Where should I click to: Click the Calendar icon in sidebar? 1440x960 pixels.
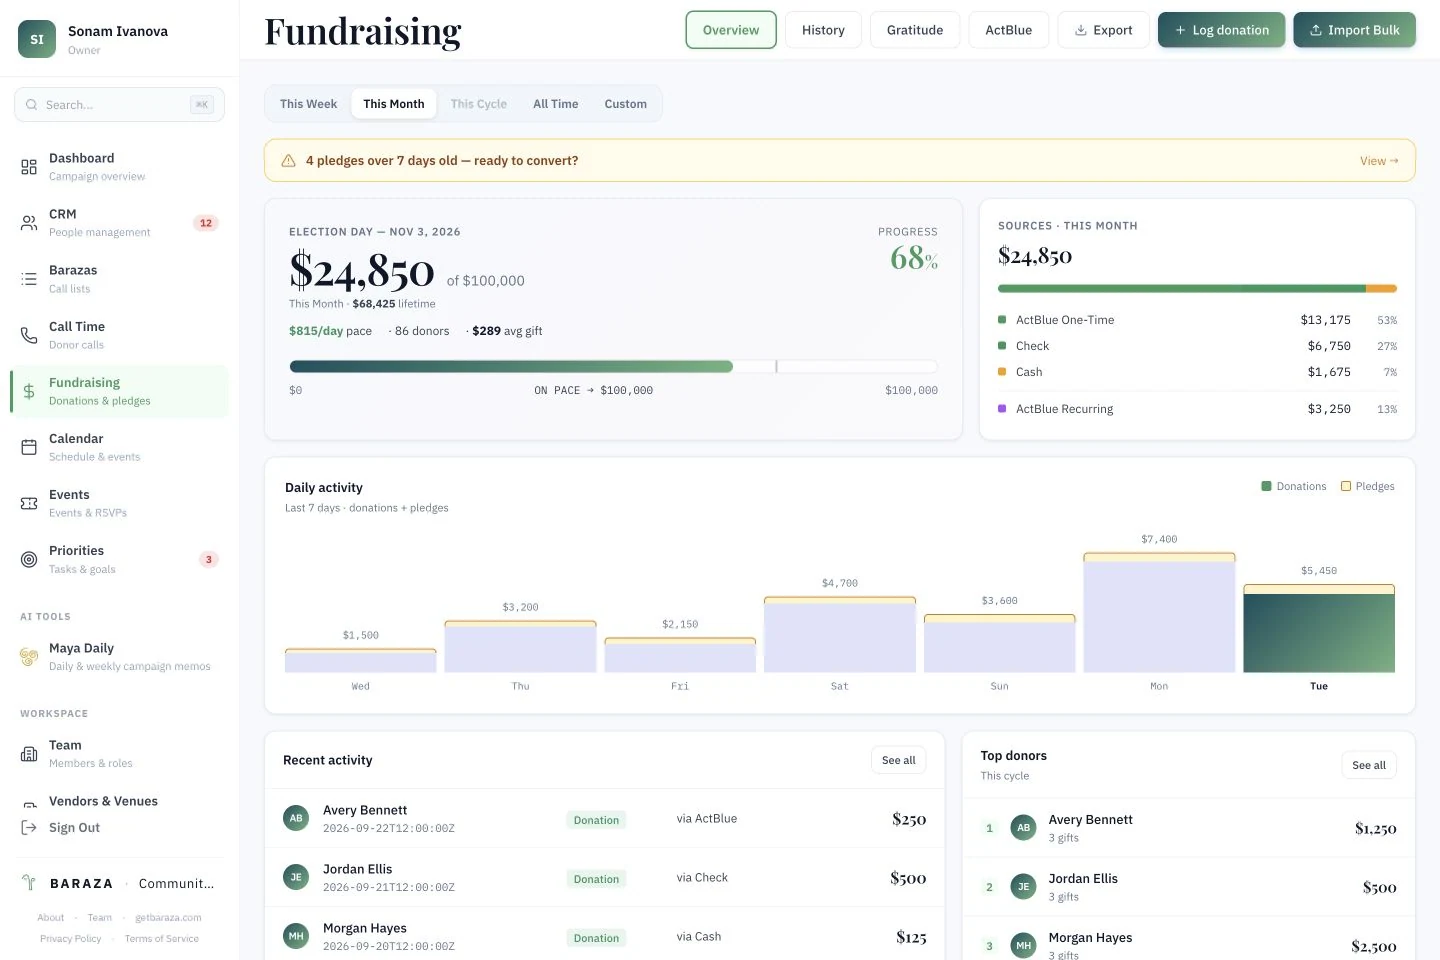point(29,447)
